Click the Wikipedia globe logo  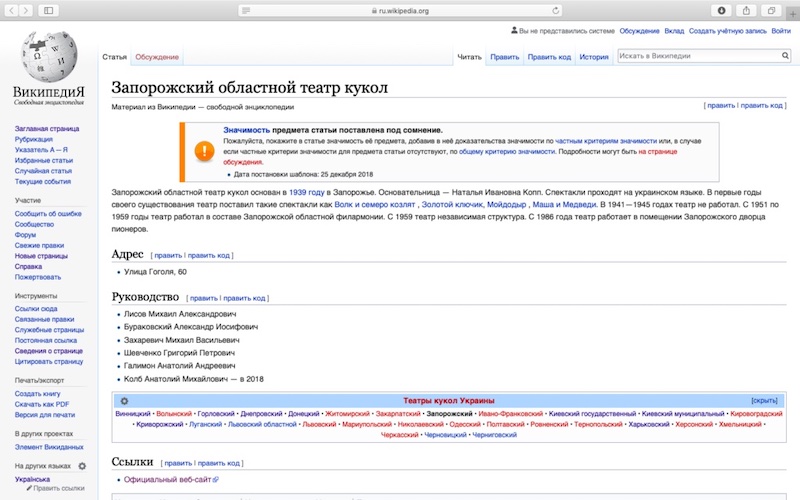click(x=49, y=56)
